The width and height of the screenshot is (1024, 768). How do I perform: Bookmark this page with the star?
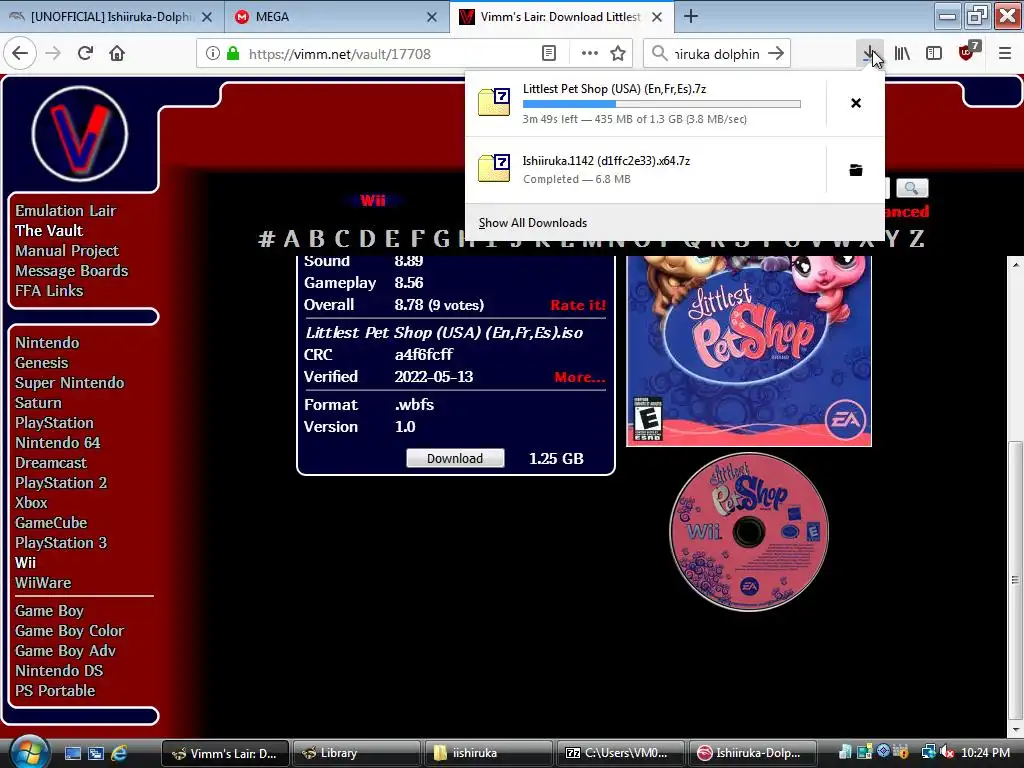pos(618,54)
